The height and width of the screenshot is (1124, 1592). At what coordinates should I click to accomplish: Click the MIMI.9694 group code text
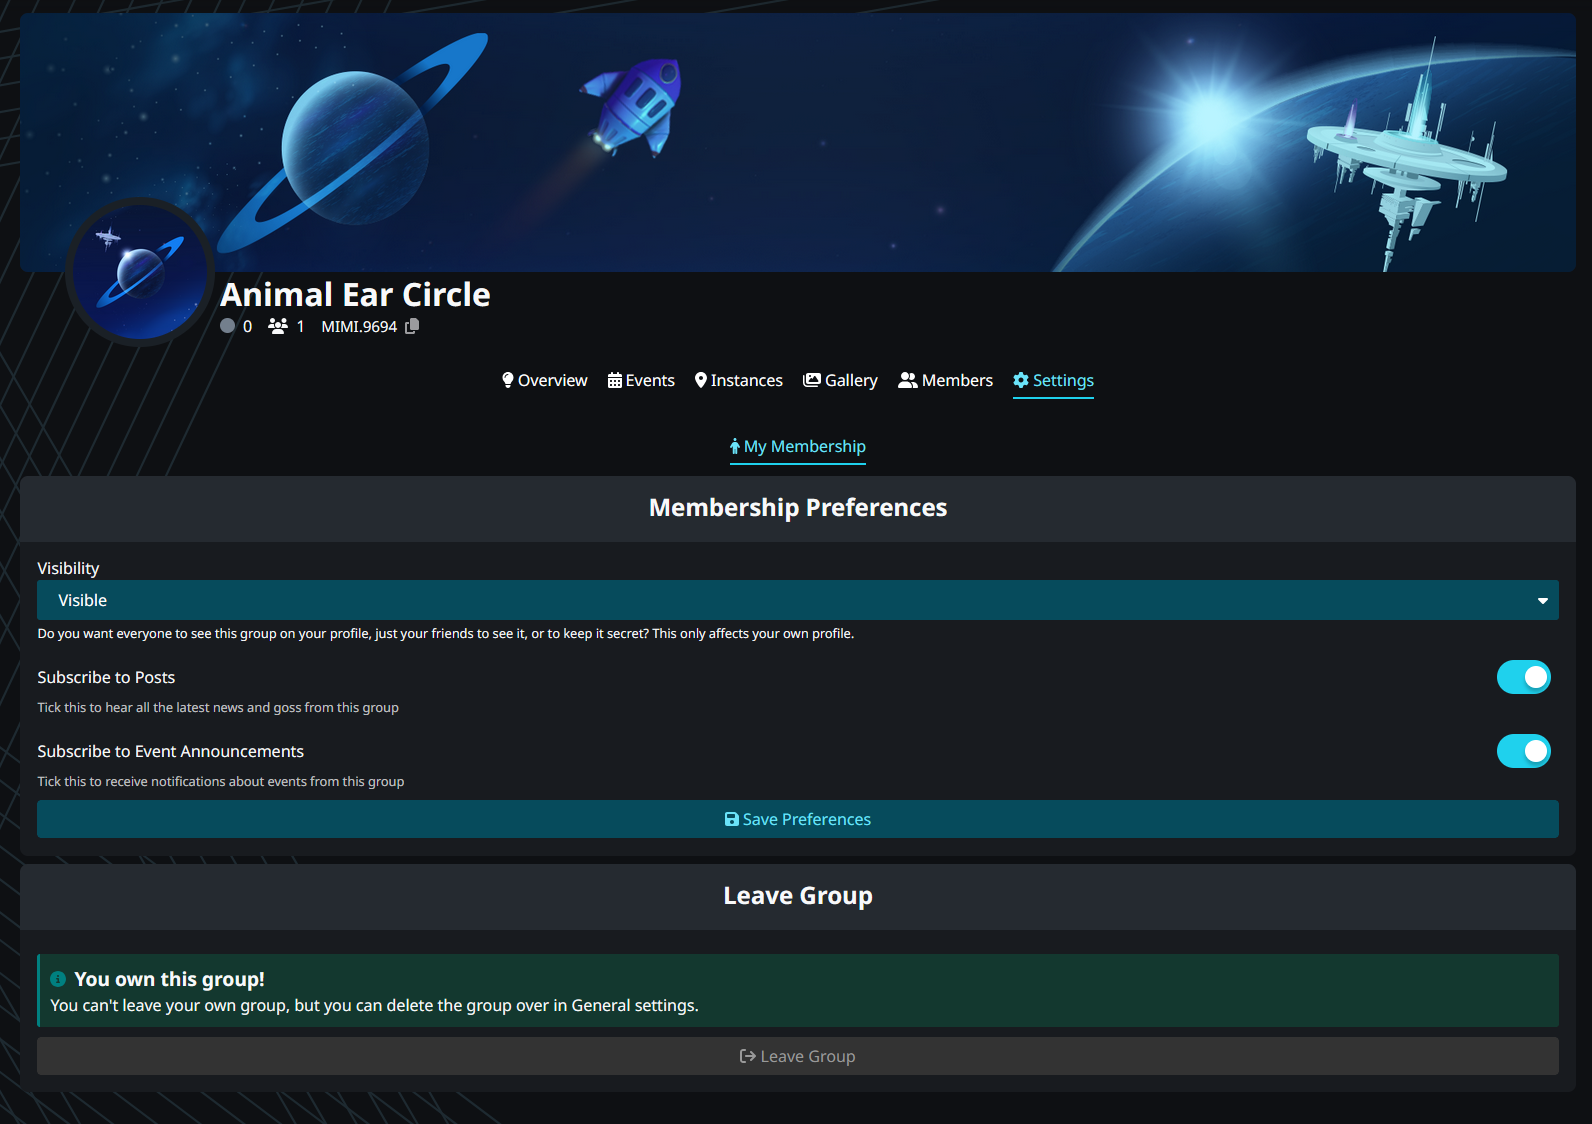coord(359,327)
